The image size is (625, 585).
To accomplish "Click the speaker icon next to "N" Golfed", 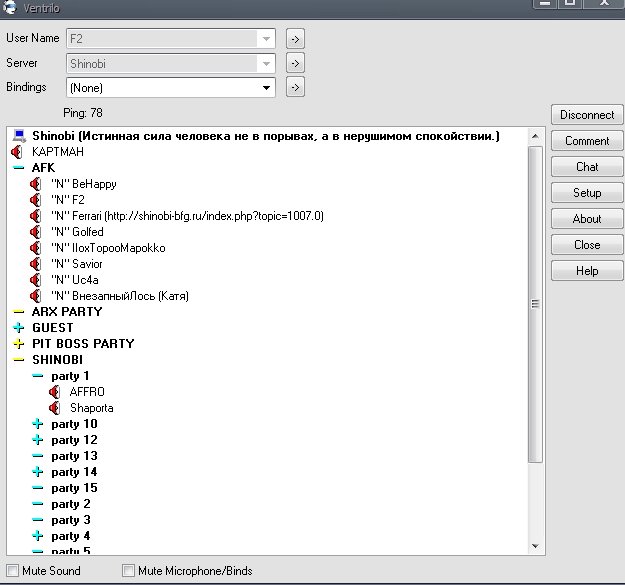I will pos(35,232).
